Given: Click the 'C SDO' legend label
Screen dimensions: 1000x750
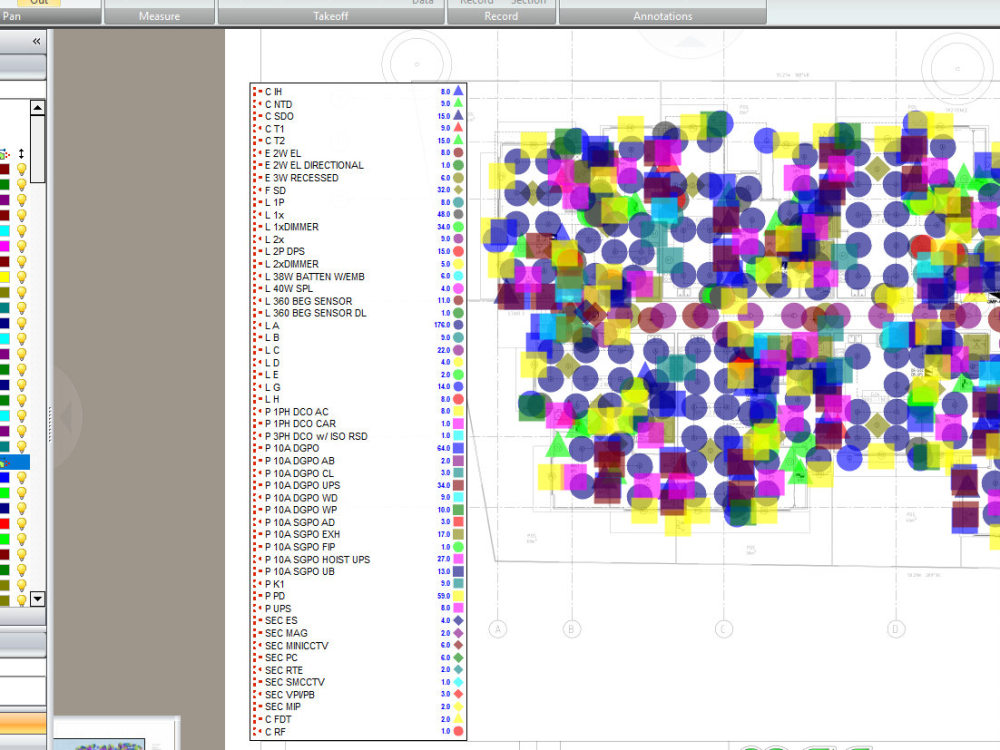Looking at the screenshot, I should click(279, 116).
